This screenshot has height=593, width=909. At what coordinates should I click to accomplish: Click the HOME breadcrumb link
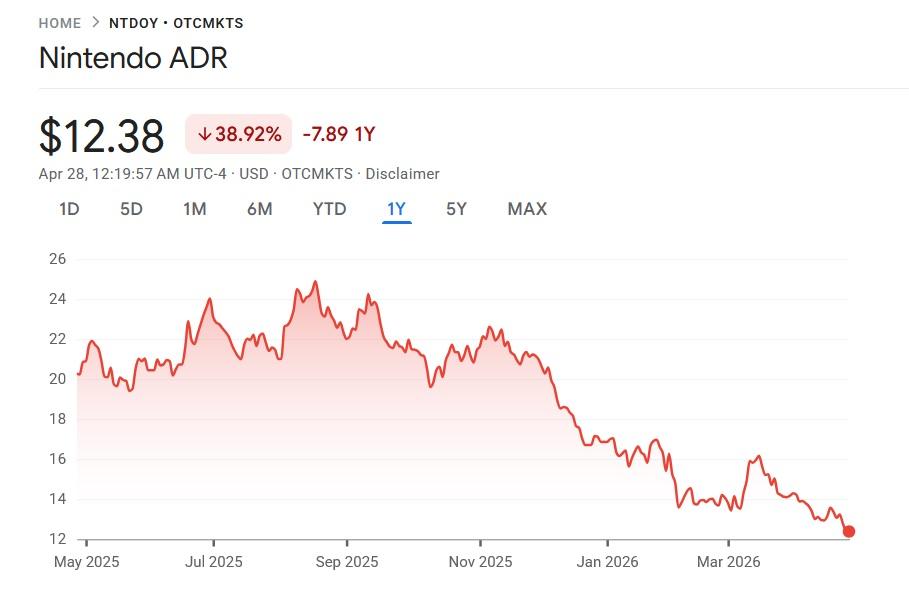click(59, 23)
